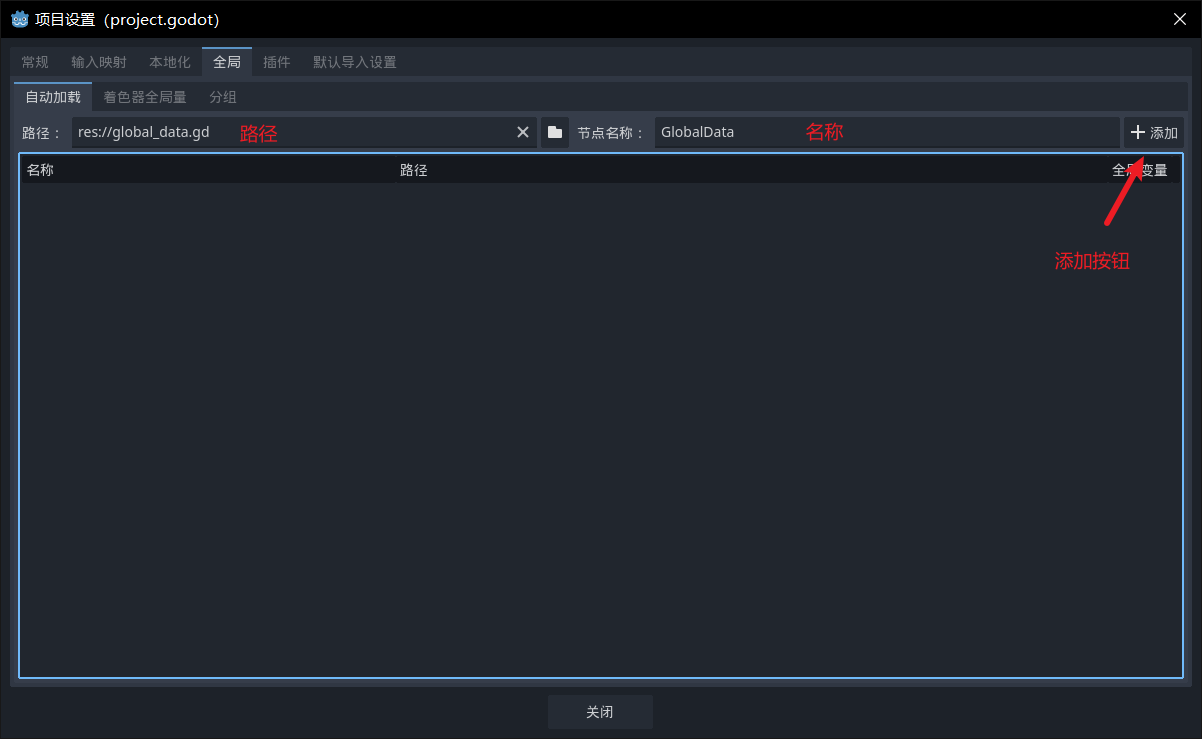Switch to the 常规 tab

point(35,62)
